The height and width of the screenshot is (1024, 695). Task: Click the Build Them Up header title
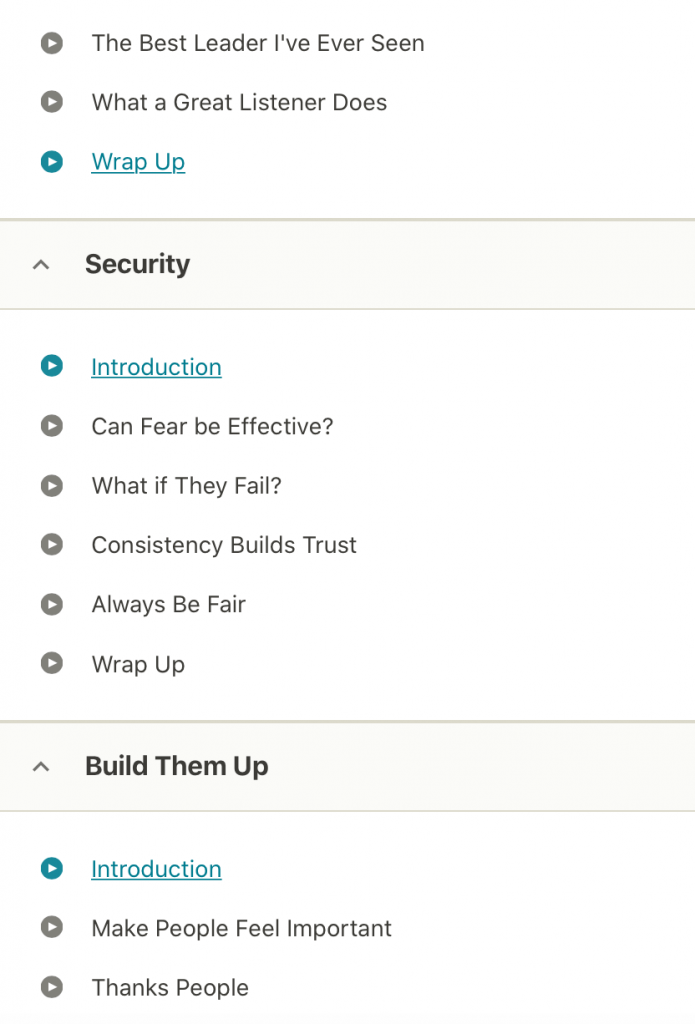point(176,766)
